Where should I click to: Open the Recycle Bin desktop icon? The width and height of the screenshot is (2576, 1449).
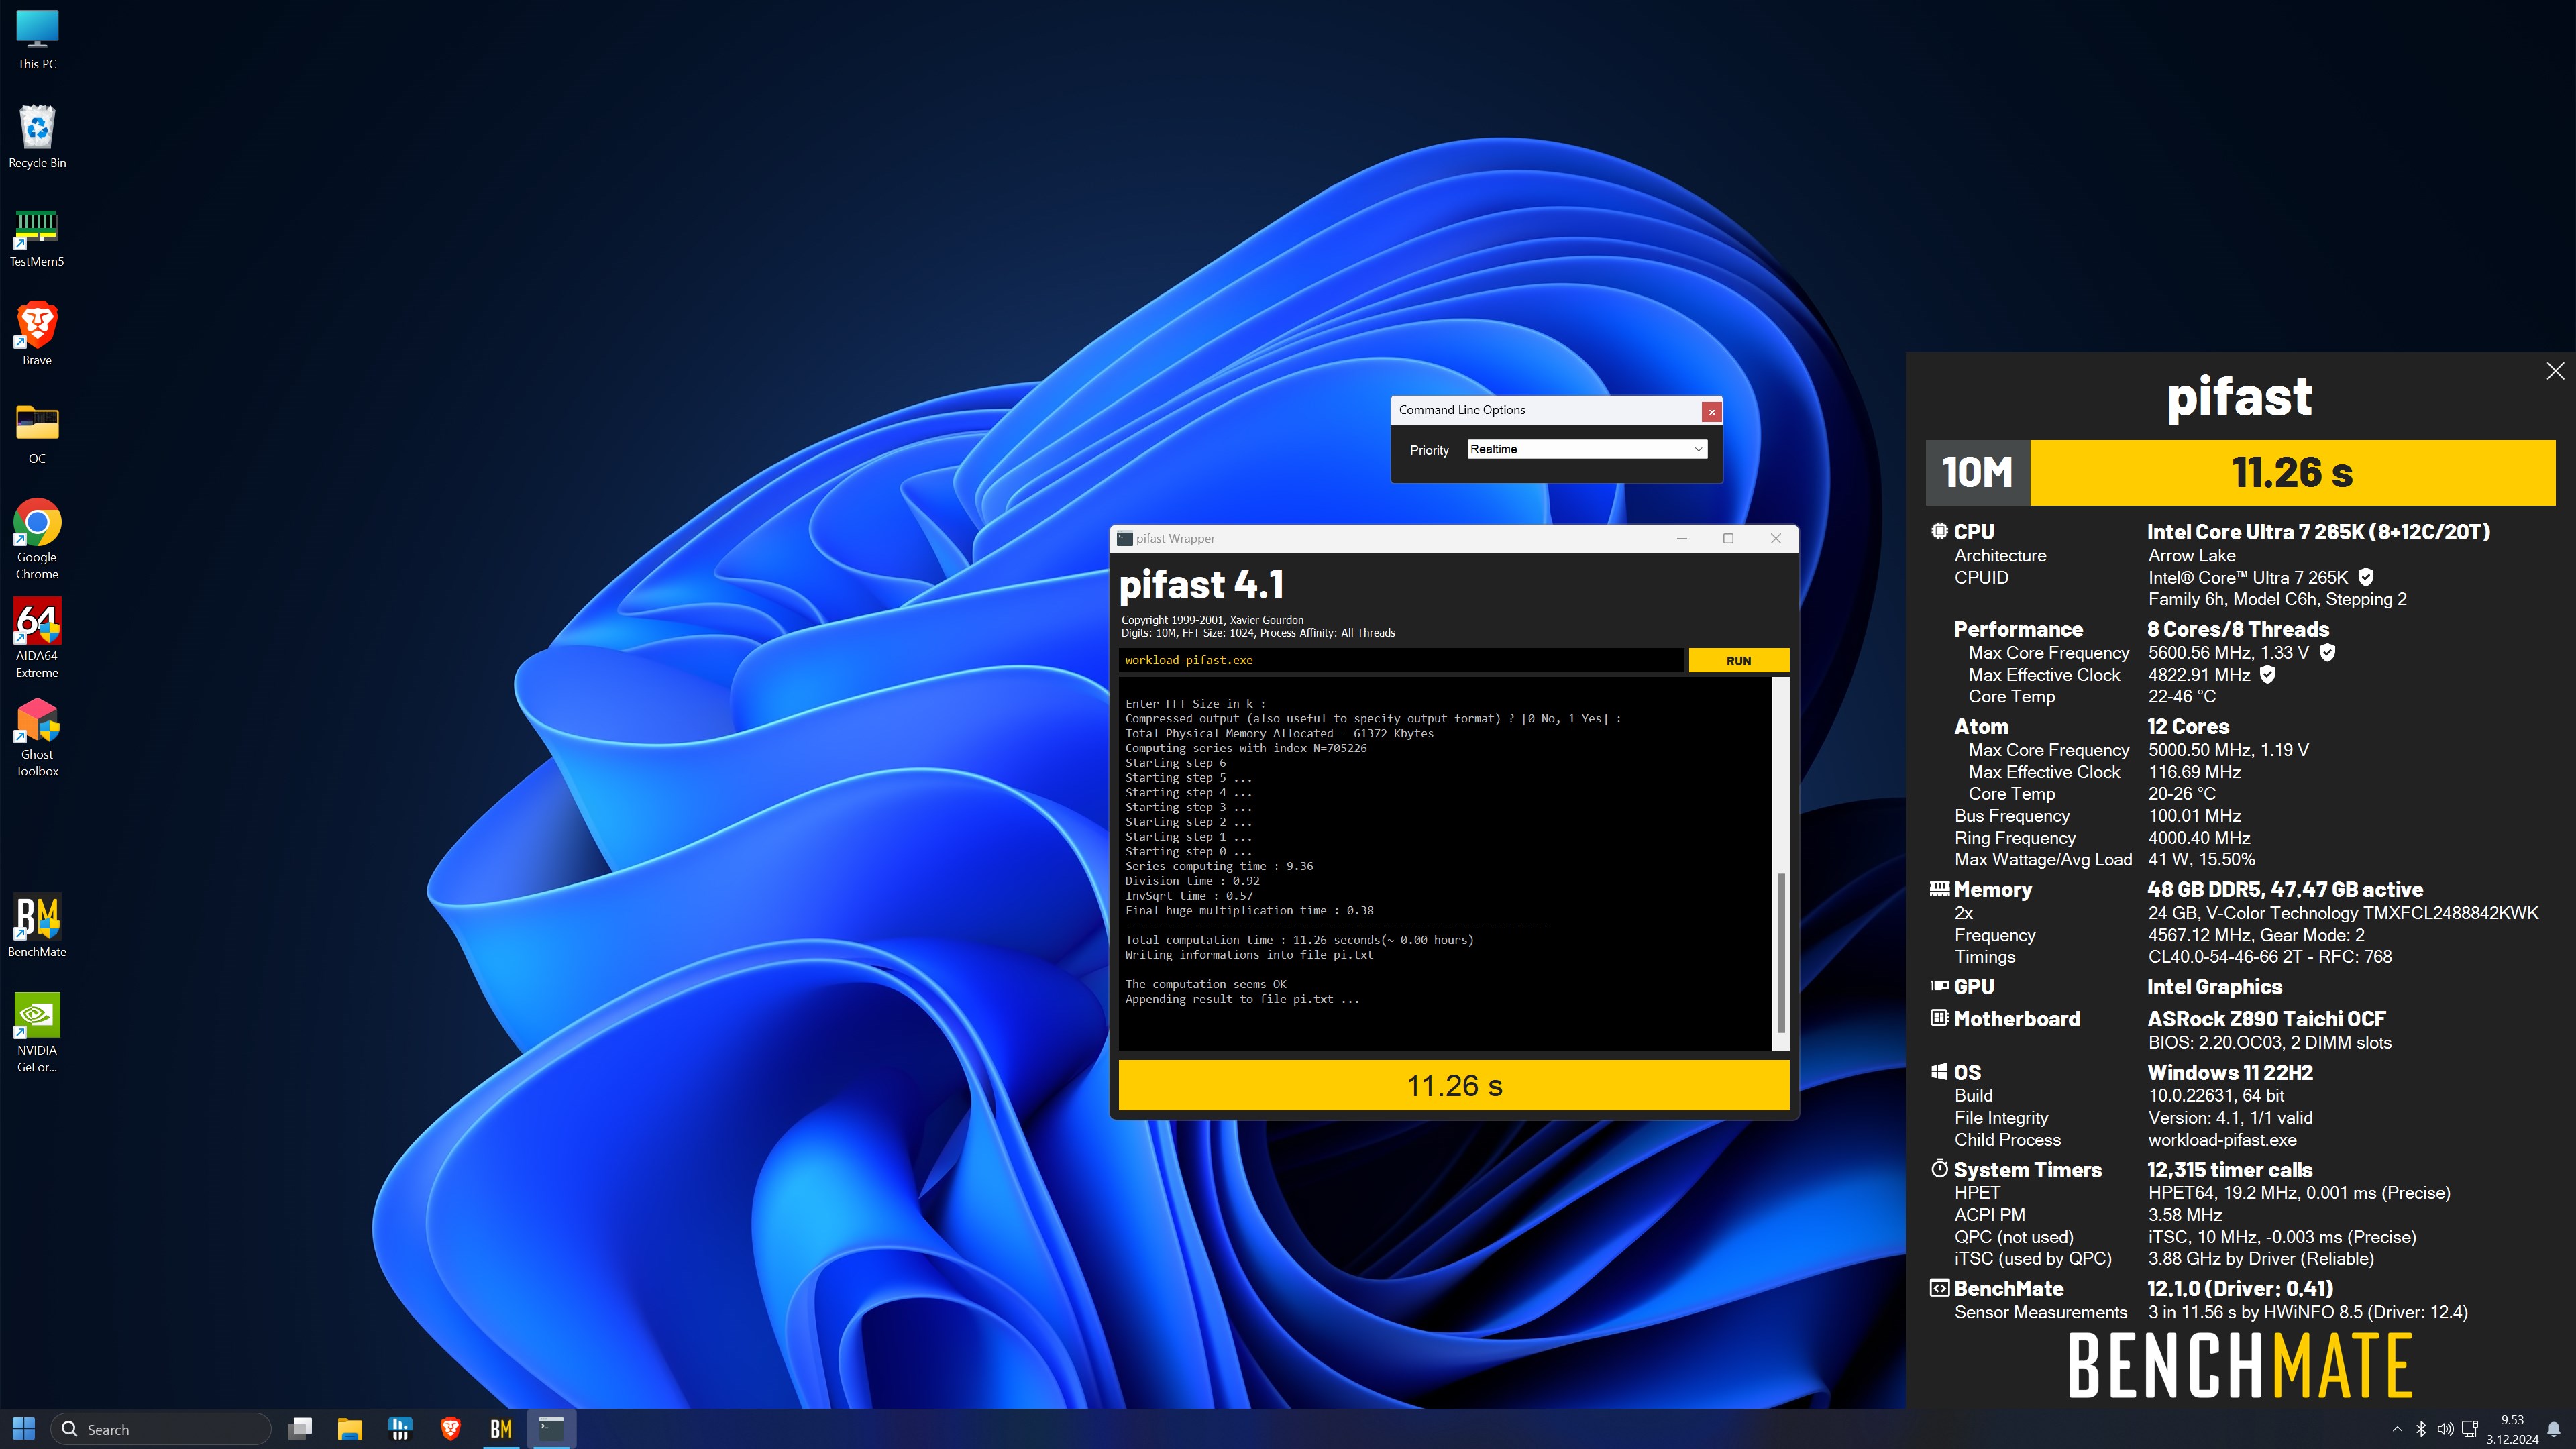(x=37, y=138)
